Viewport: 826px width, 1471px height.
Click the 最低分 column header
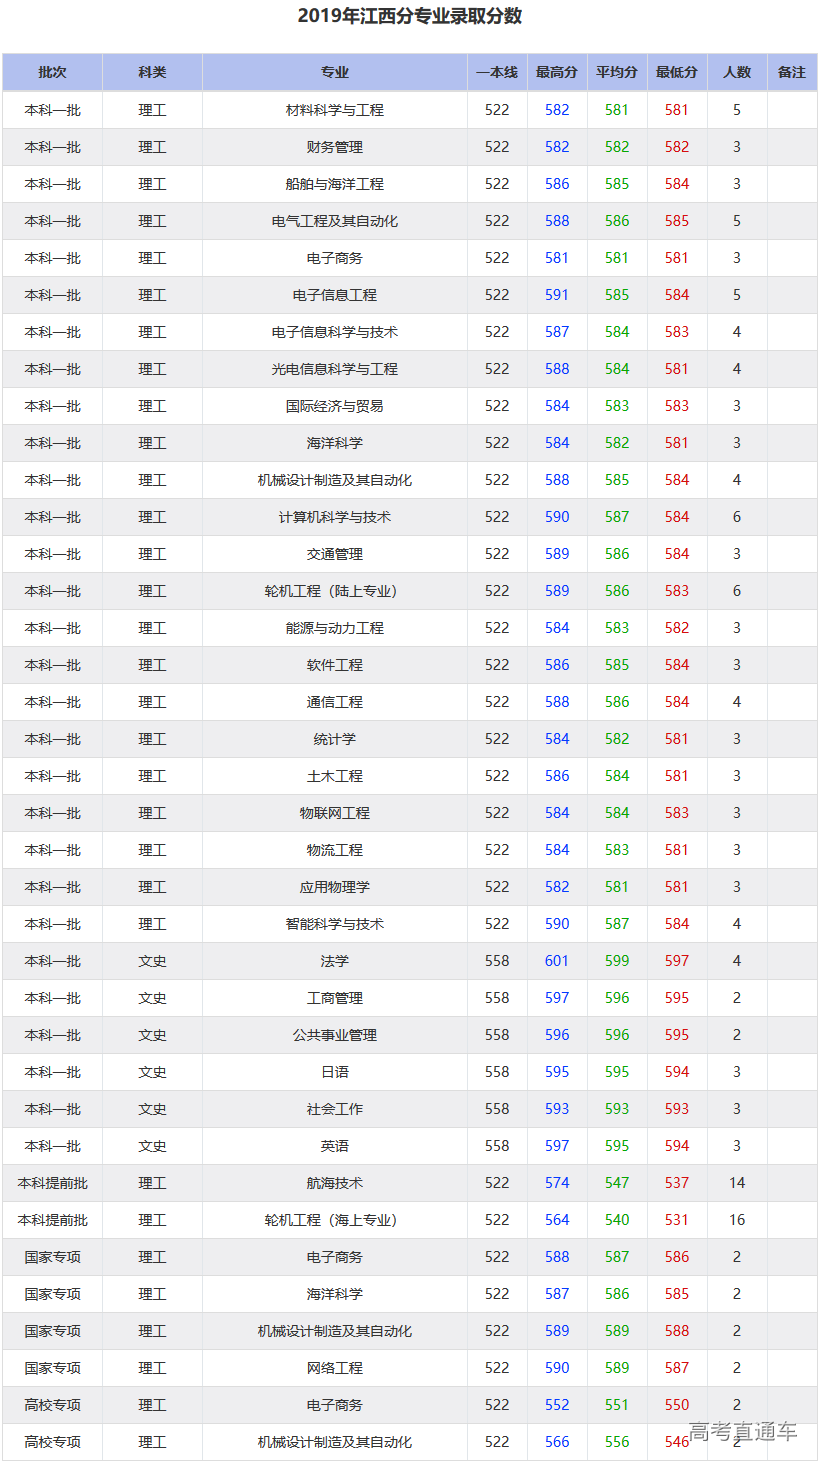pos(677,72)
